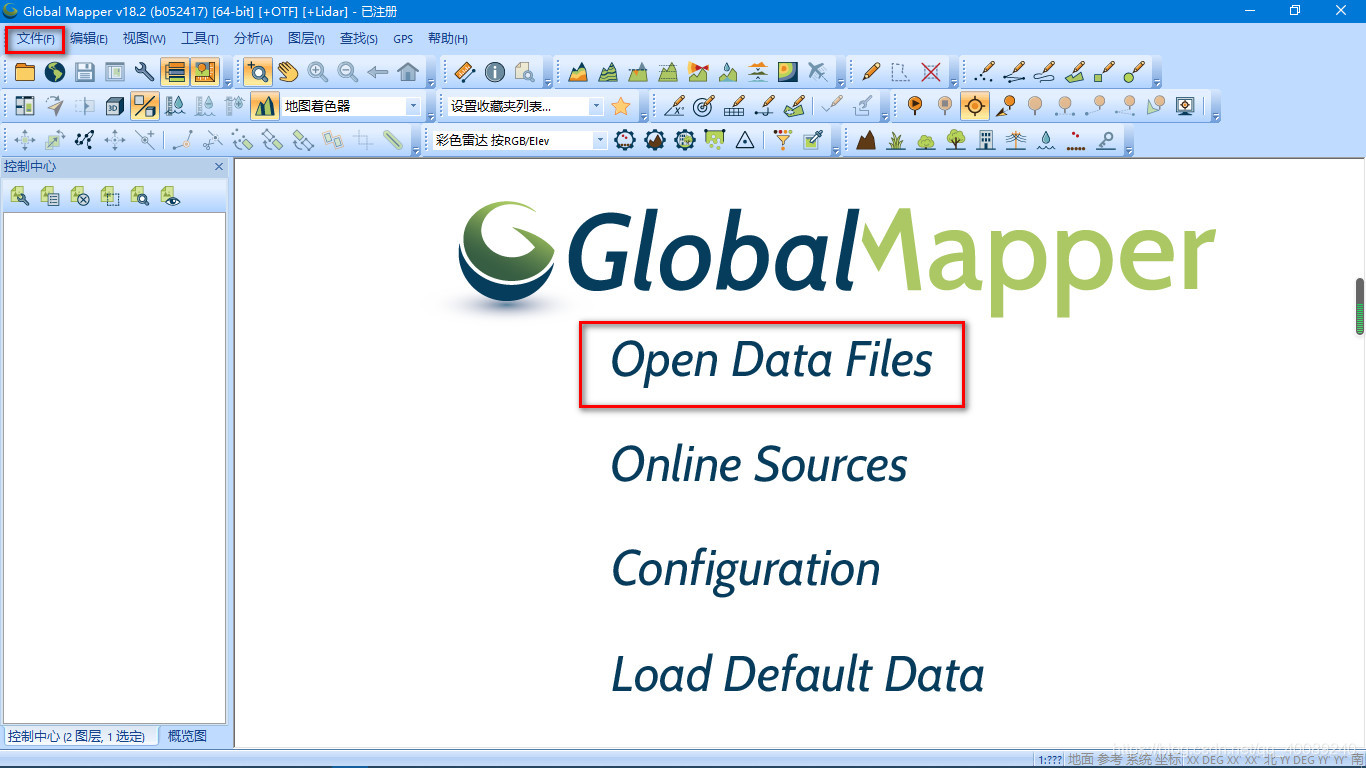Expand overflow arrow of the GPS toolbar
This screenshot has width=1366, height=768.
1216,115
